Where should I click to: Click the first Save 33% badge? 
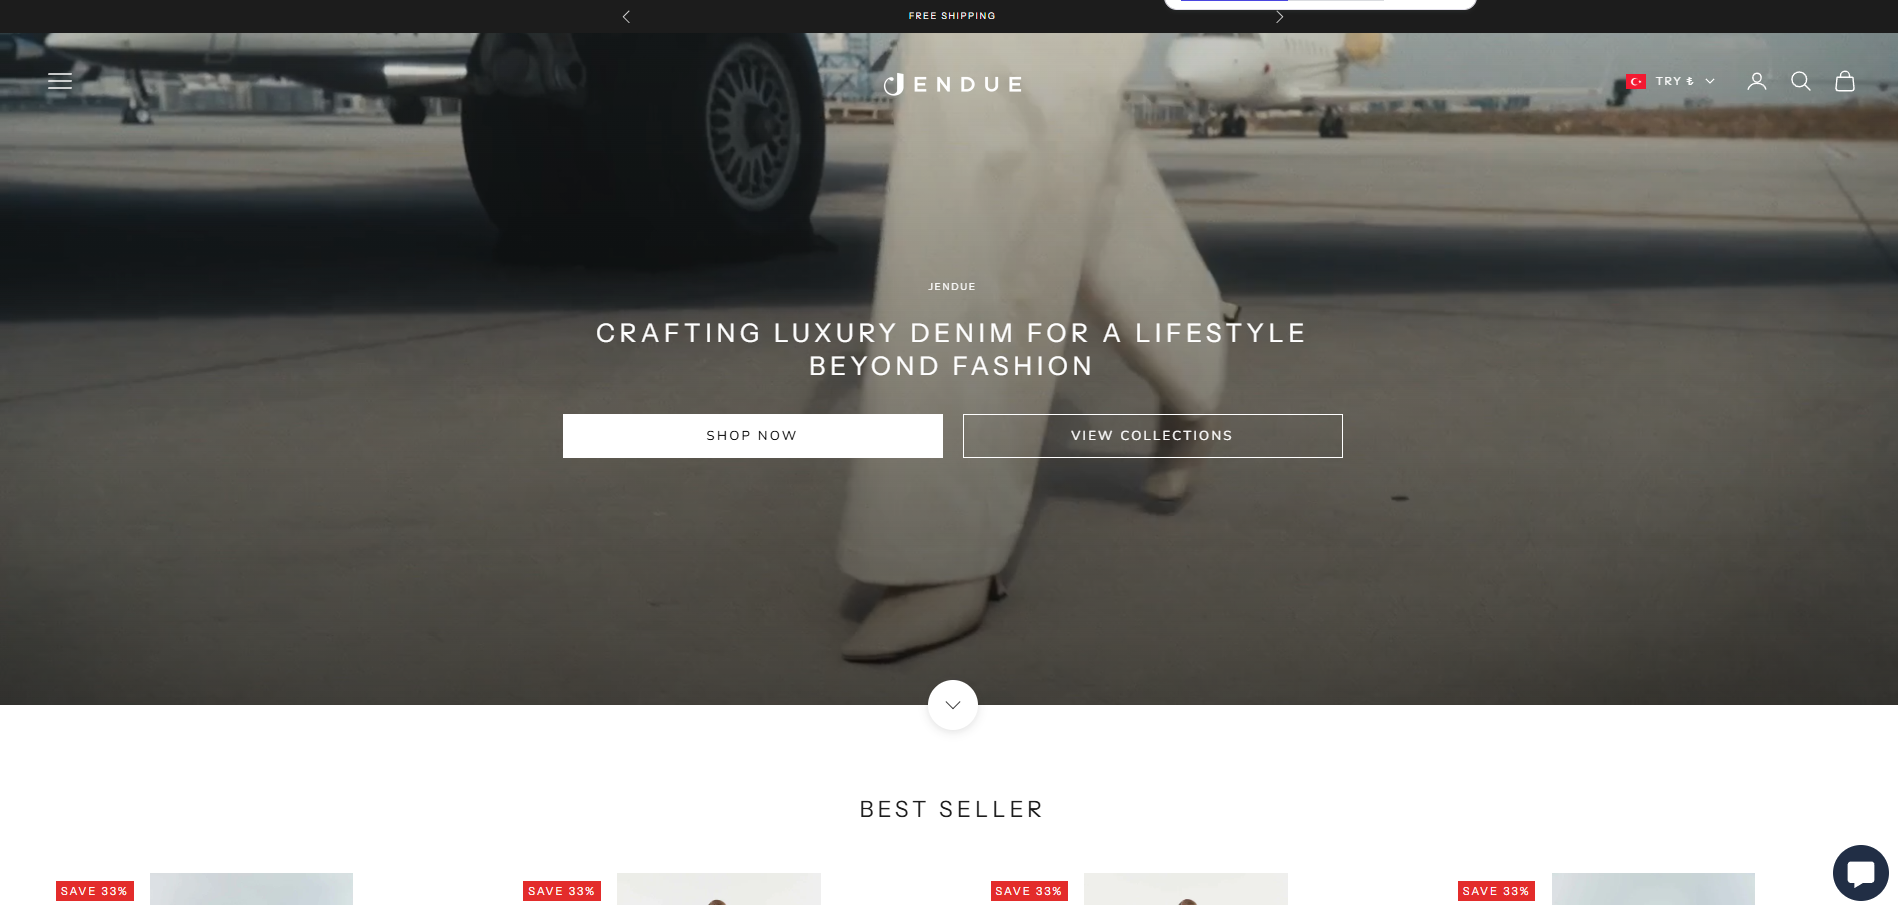tap(94, 891)
